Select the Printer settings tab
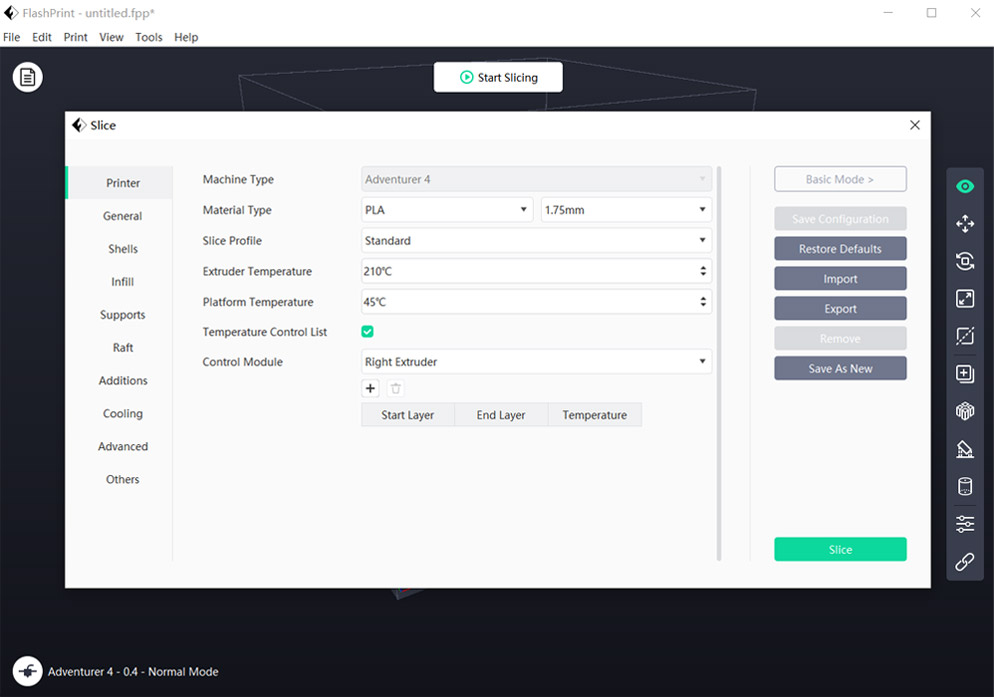Viewport: 994px width, 697px height. (x=119, y=183)
